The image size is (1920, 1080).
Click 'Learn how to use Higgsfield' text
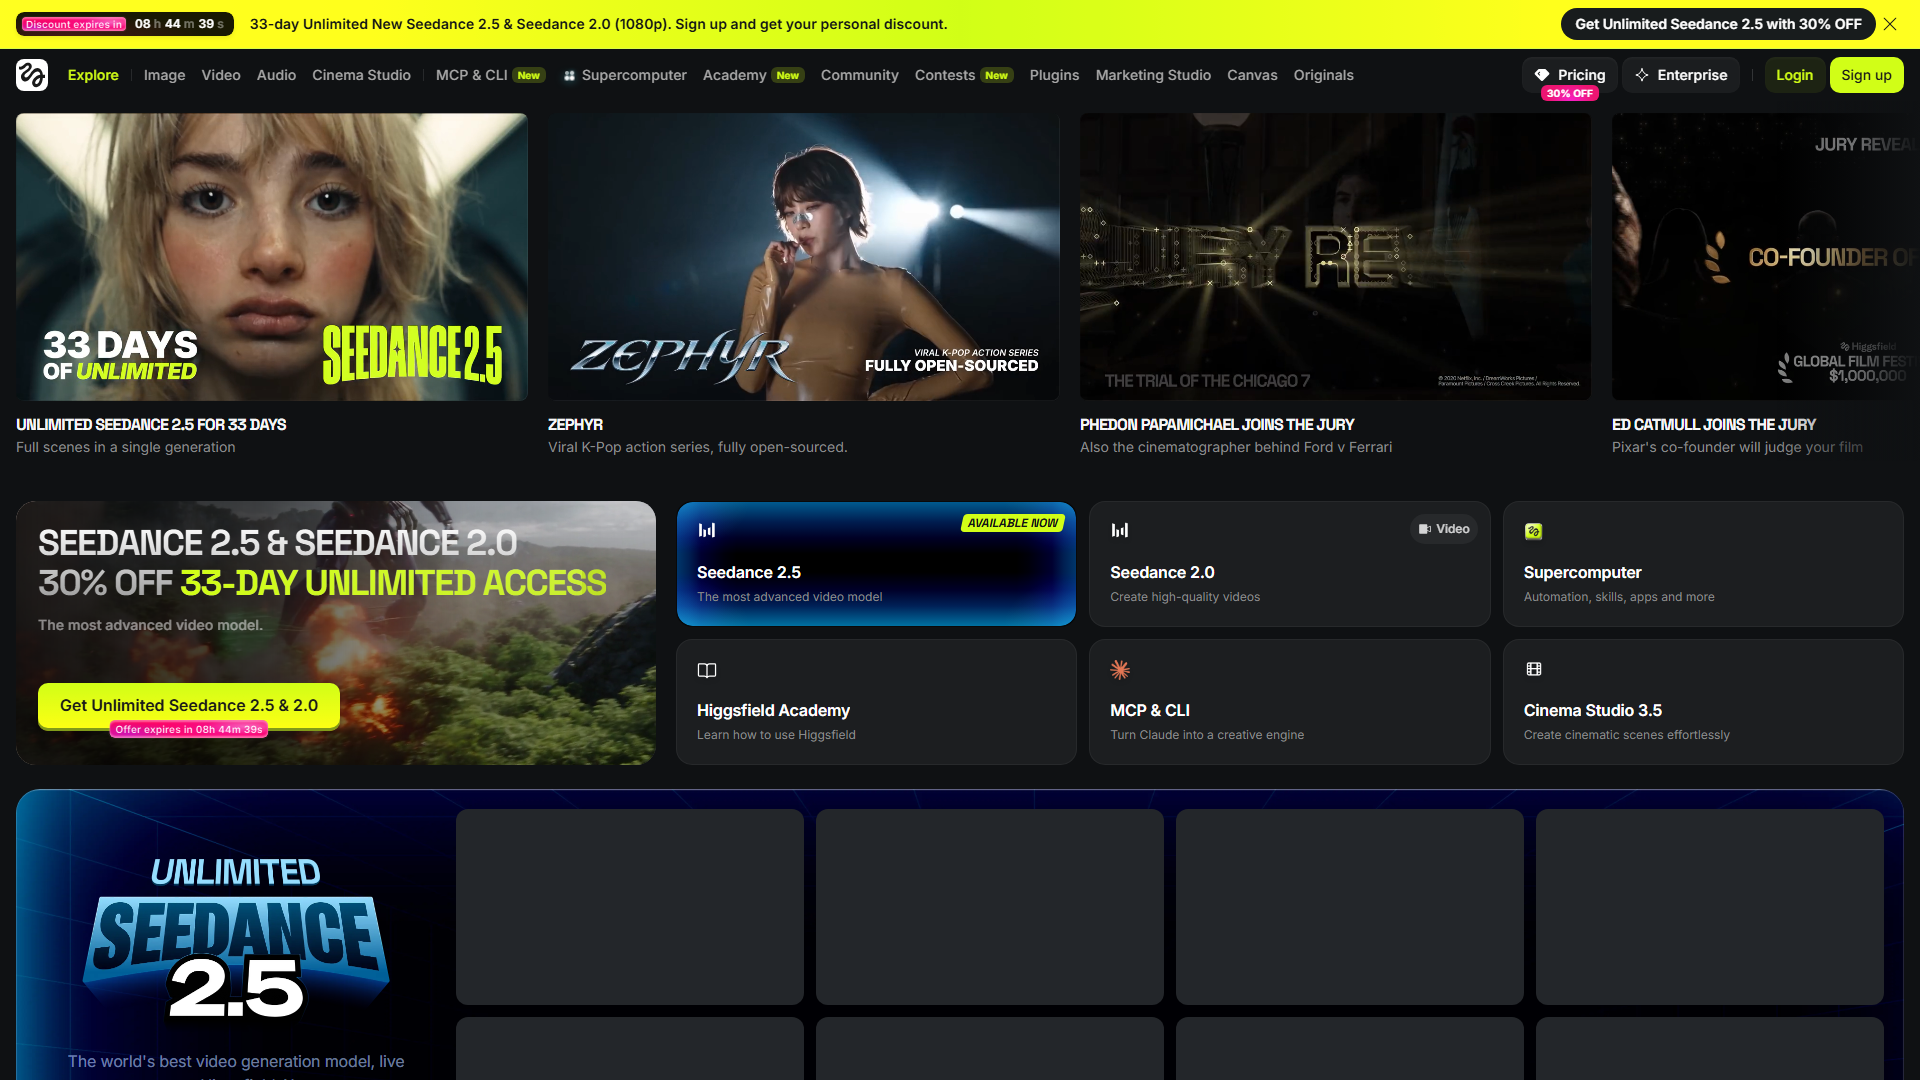point(776,735)
